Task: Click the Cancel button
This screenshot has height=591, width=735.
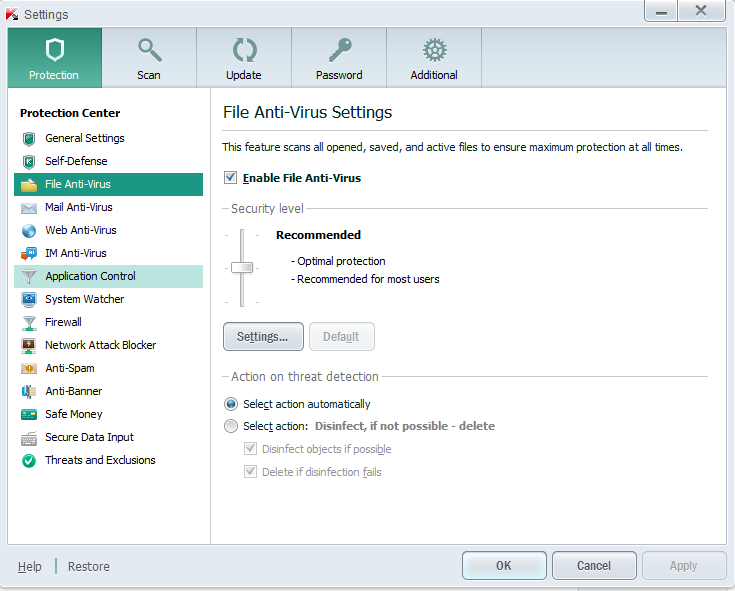Action: click(x=594, y=566)
